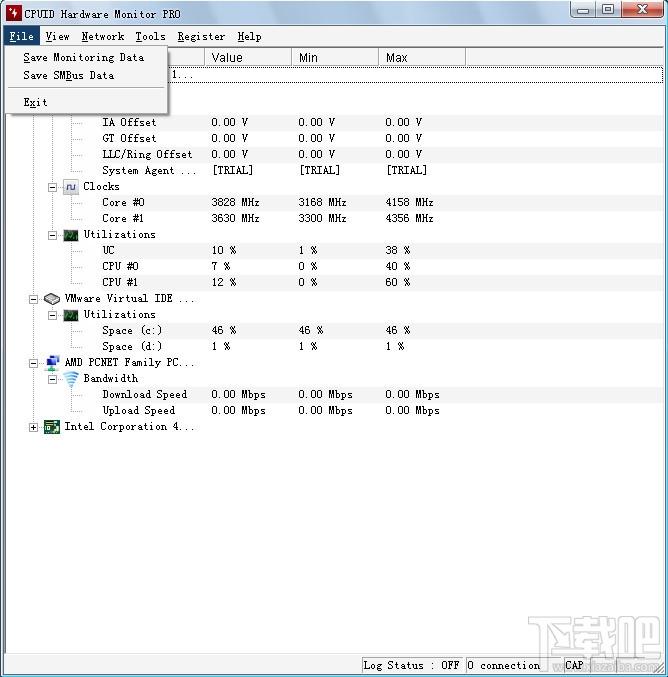Viewport: 668px width, 677px height.
Task: Click the AMD PCNET network adapter icon
Action: pyautogui.click(x=52, y=363)
